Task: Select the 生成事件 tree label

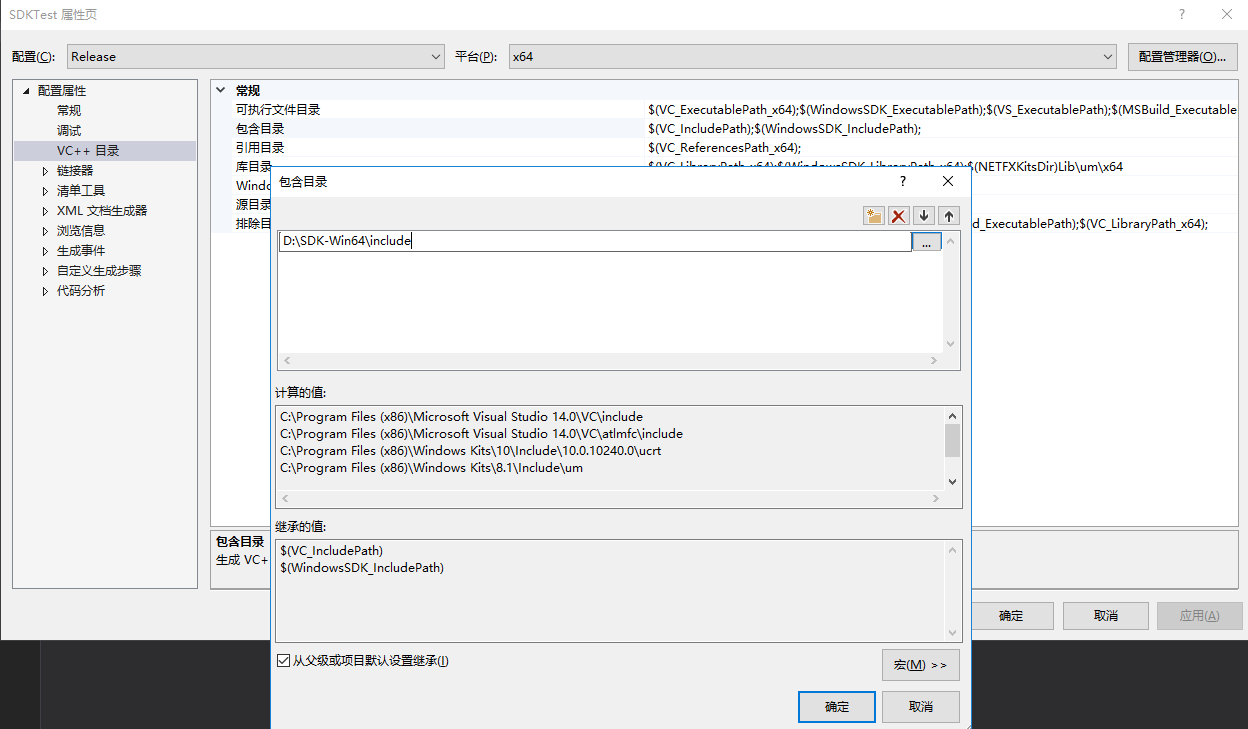Action: click(x=81, y=251)
